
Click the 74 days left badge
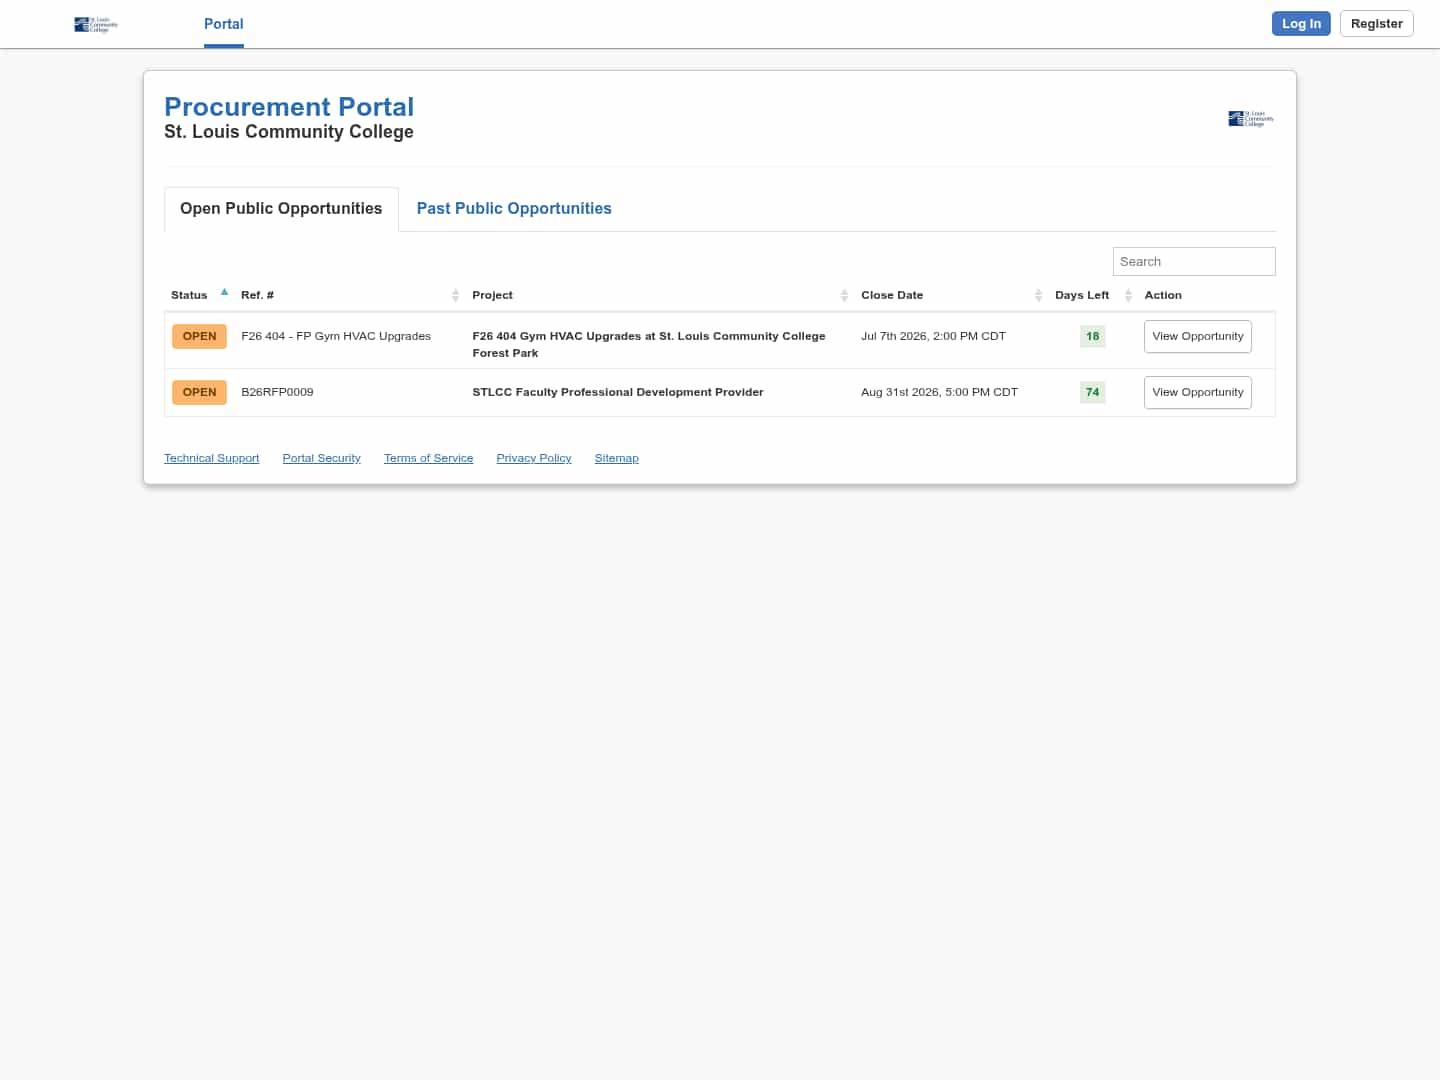point(1093,392)
